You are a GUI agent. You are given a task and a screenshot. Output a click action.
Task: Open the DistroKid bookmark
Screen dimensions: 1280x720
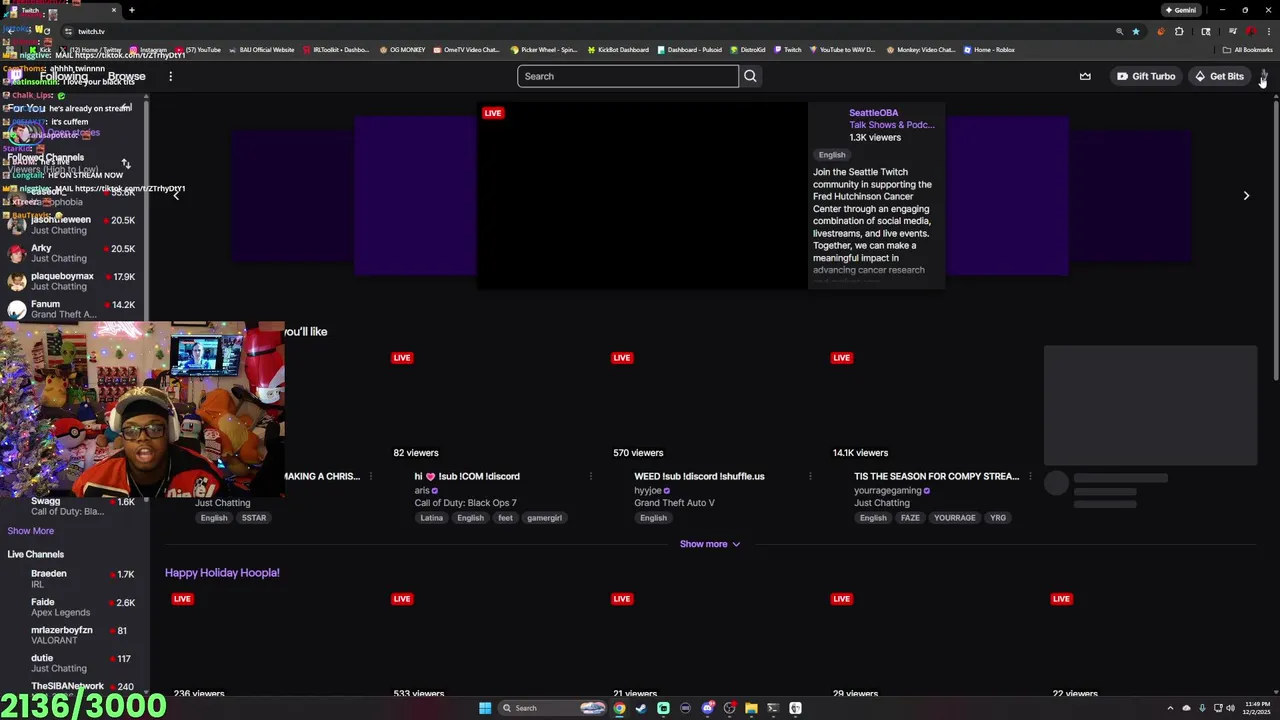click(748, 49)
